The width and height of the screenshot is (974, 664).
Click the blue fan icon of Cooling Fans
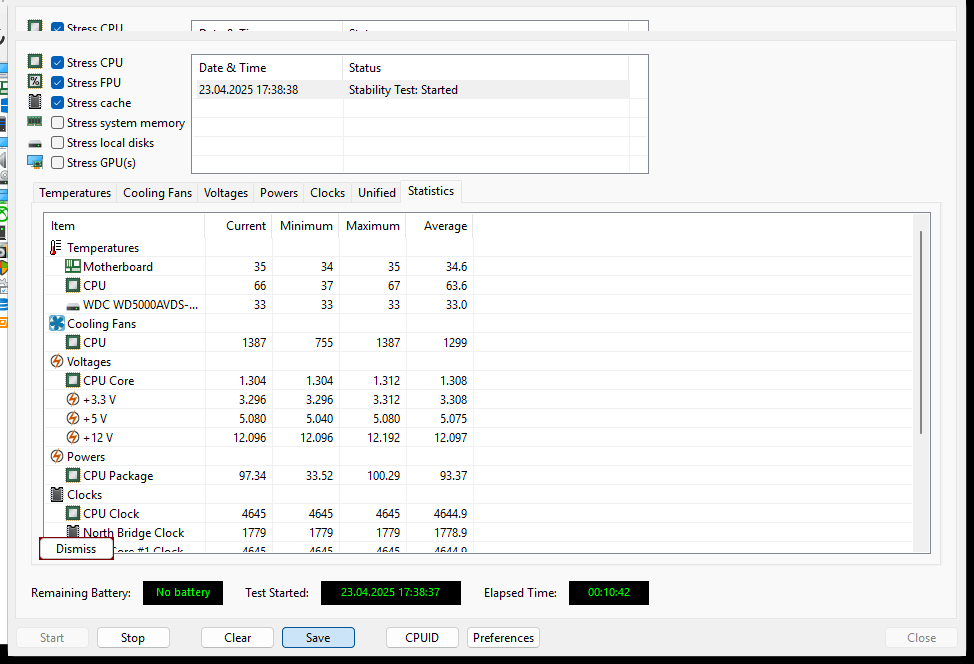pos(57,324)
